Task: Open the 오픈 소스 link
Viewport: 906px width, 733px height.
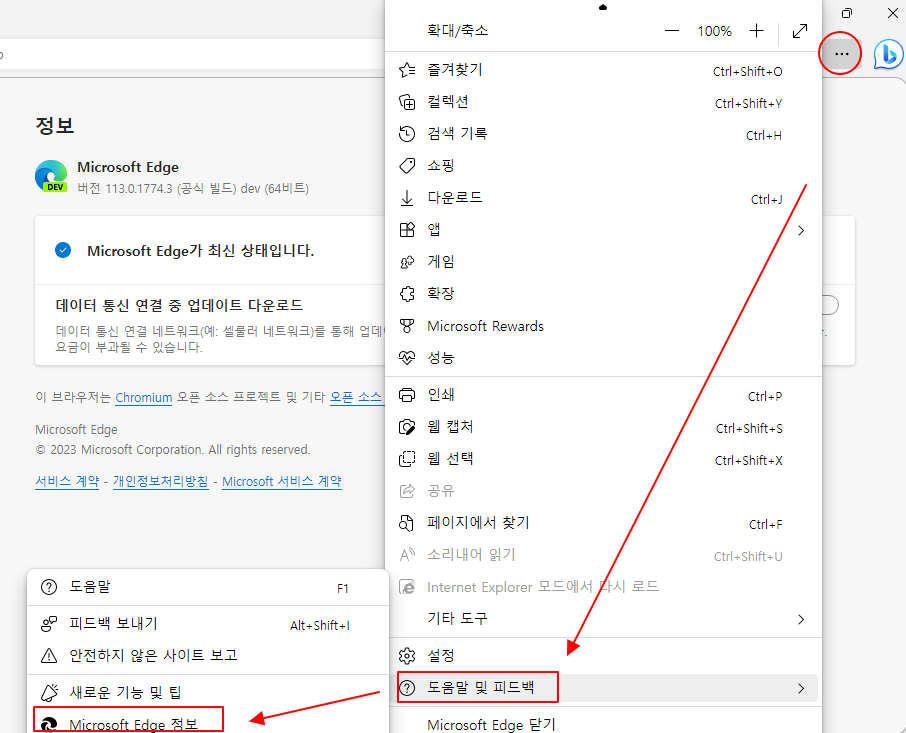Action: click(356, 397)
